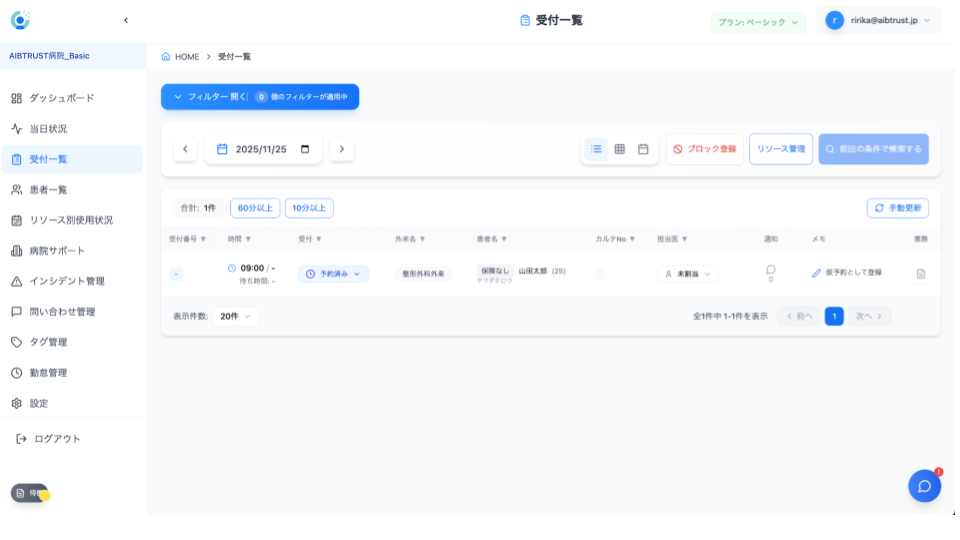The height and width of the screenshot is (540, 960).
Task: Open the 予約済み status dropdown
Action: (333, 274)
